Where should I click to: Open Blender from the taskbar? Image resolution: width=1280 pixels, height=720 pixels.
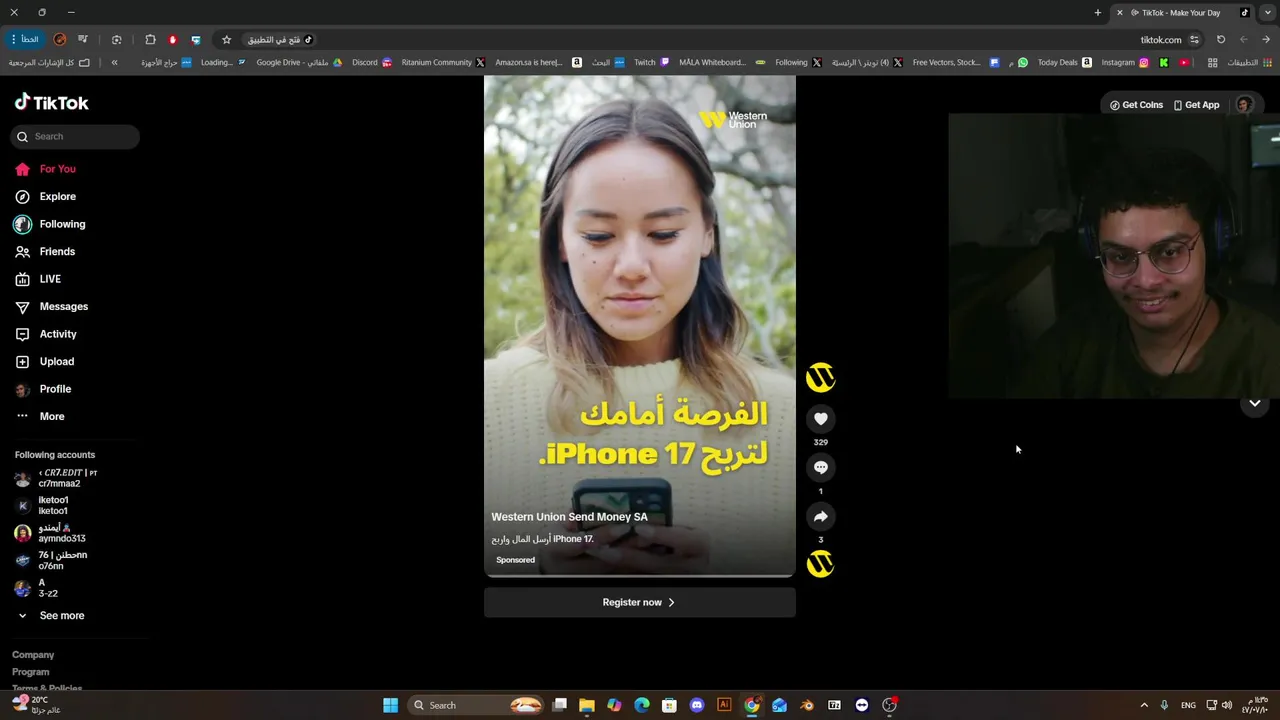(x=806, y=705)
